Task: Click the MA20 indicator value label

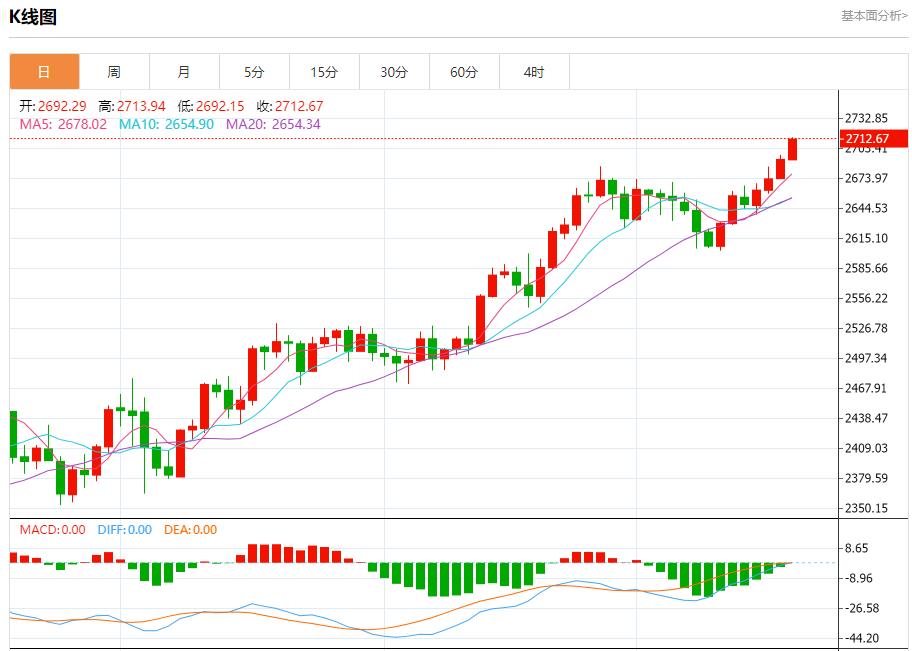Action: [x=273, y=124]
